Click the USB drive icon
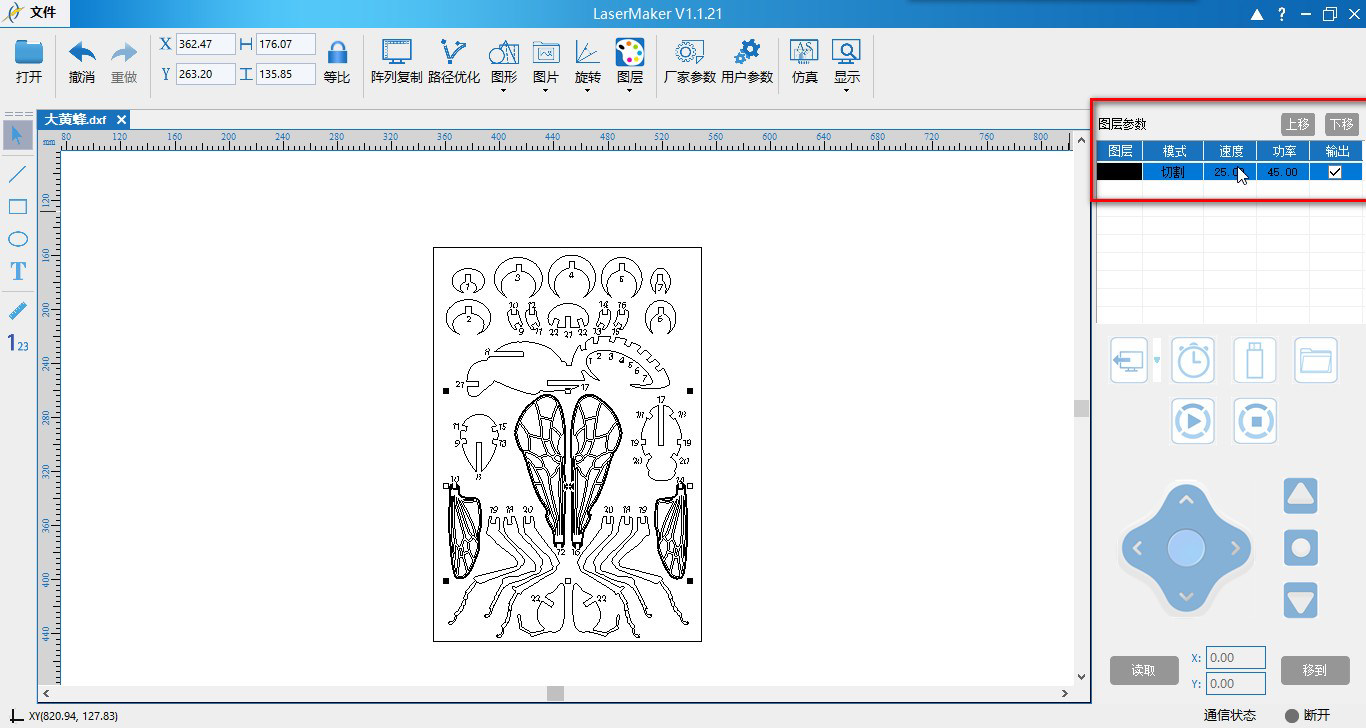This screenshot has width=1366, height=728. point(1255,360)
